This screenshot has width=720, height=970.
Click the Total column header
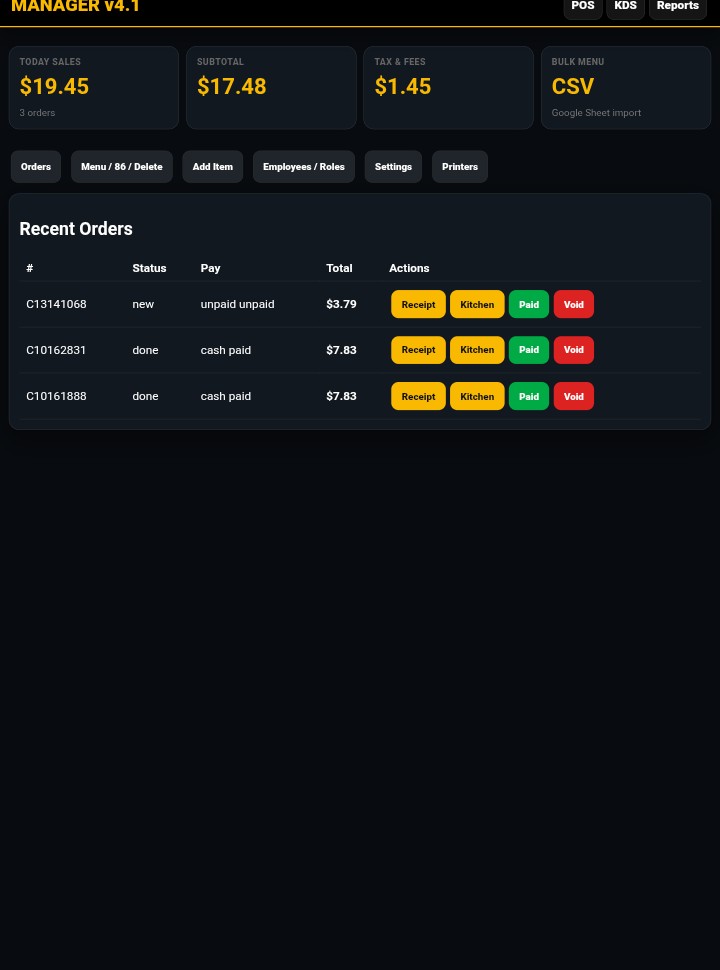(x=339, y=268)
